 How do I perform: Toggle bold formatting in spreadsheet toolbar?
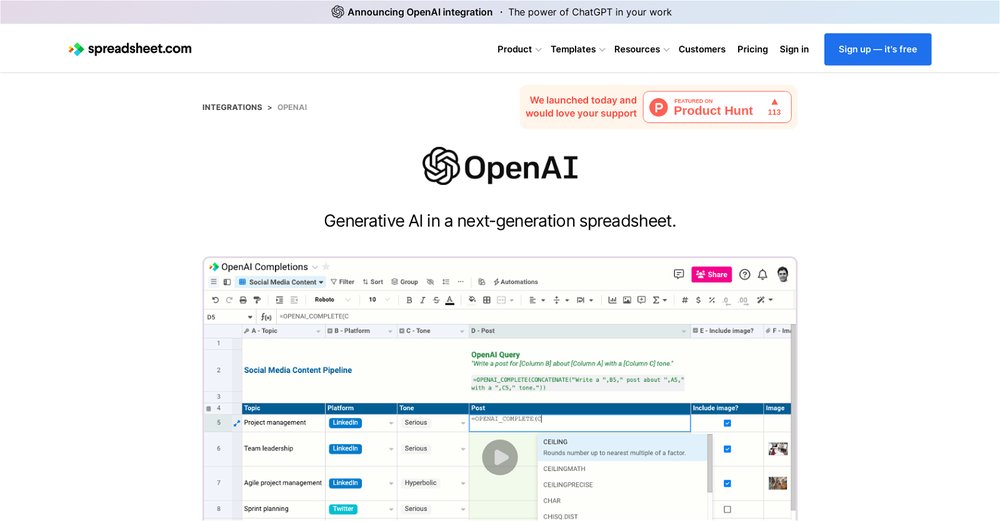pyautogui.click(x=409, y=300)
